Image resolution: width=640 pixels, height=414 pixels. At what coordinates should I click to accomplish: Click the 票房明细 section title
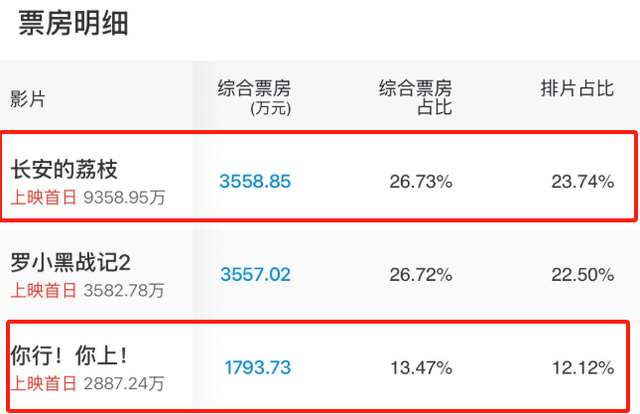point(73,23)
